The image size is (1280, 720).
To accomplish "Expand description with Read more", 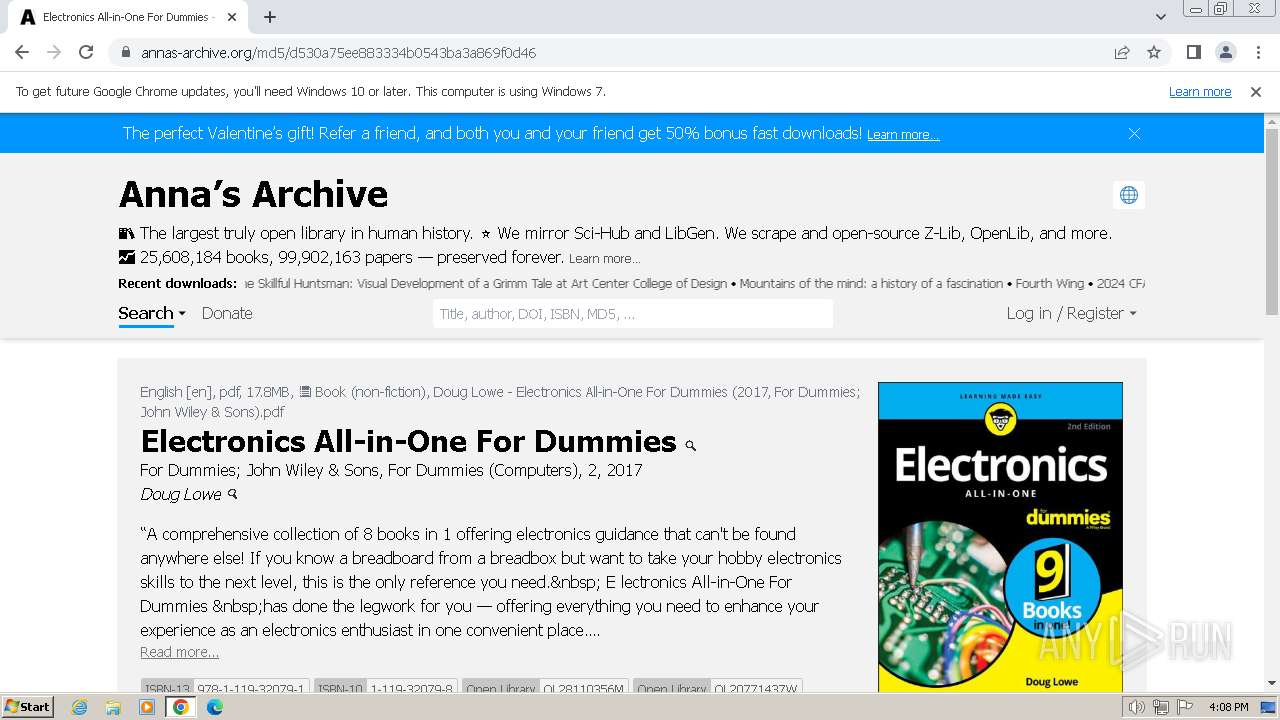I will pos(179,652).
